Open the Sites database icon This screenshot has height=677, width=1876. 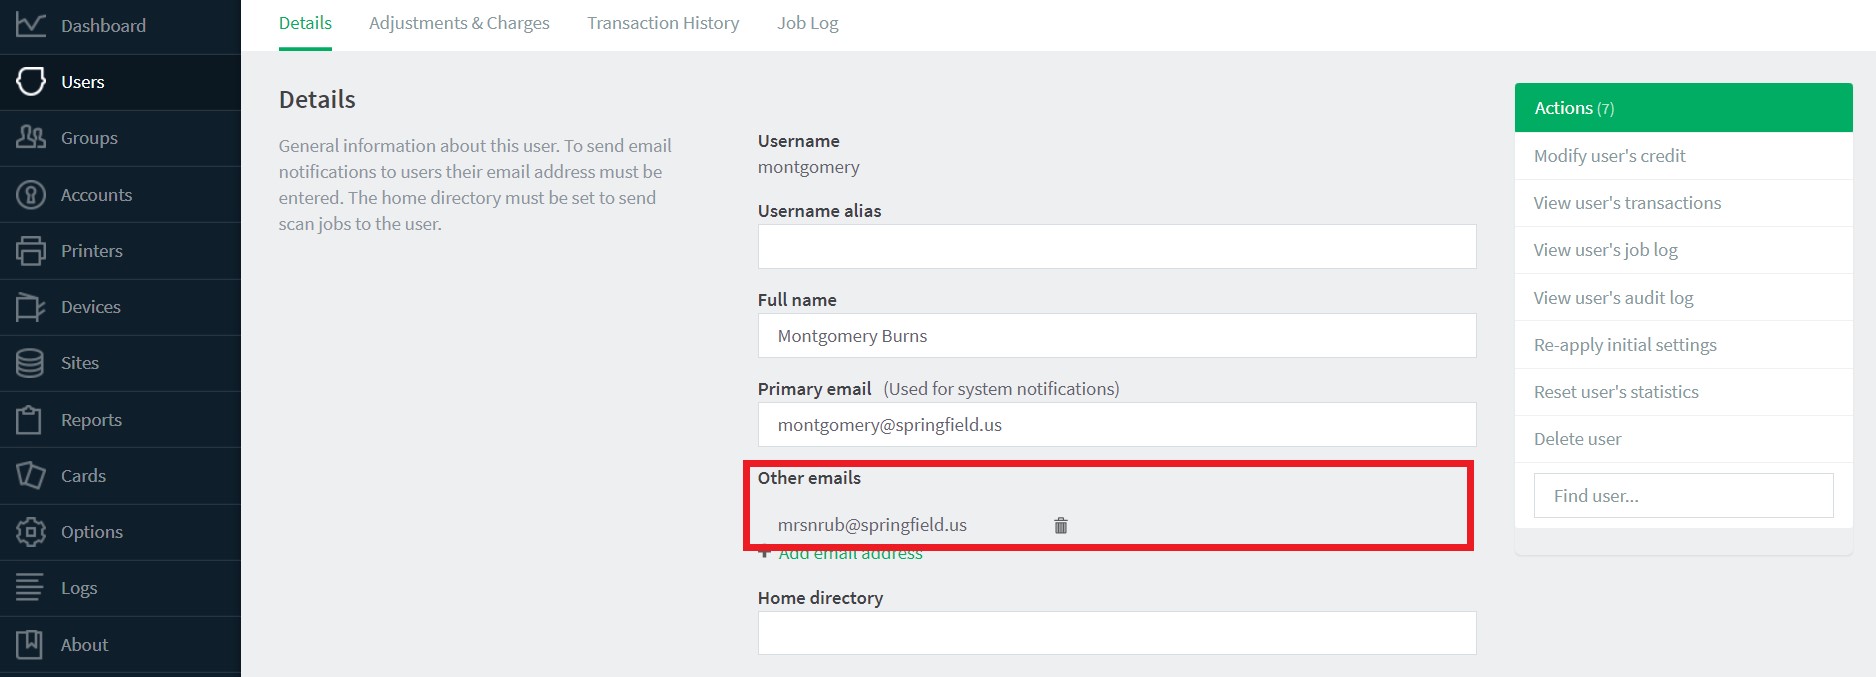click(30, 363)
